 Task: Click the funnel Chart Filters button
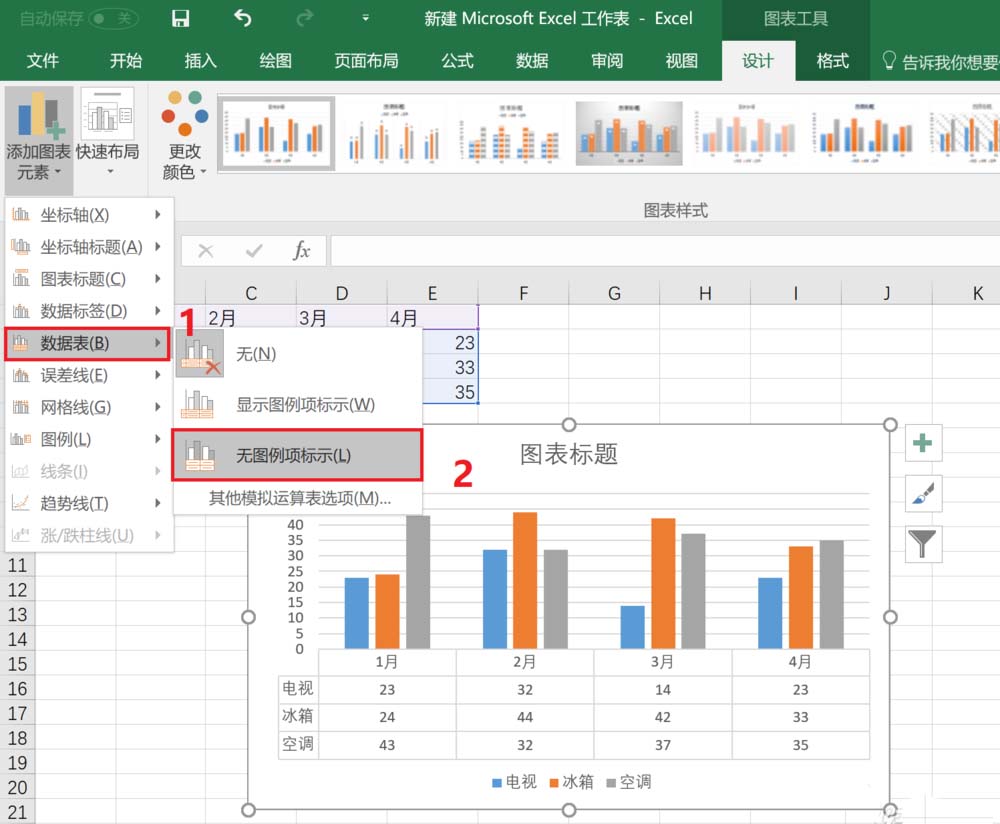923,544
